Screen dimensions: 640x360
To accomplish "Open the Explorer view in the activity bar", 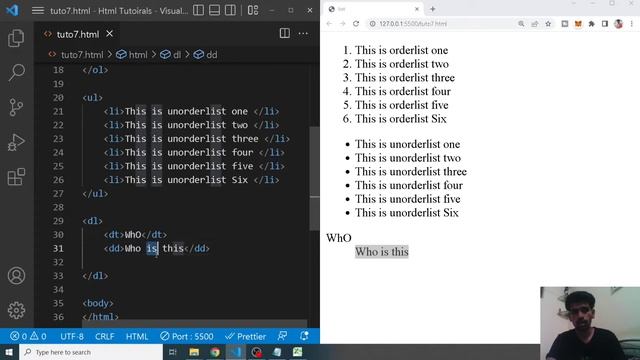I will pyautogui.click(x=16, y=38).
